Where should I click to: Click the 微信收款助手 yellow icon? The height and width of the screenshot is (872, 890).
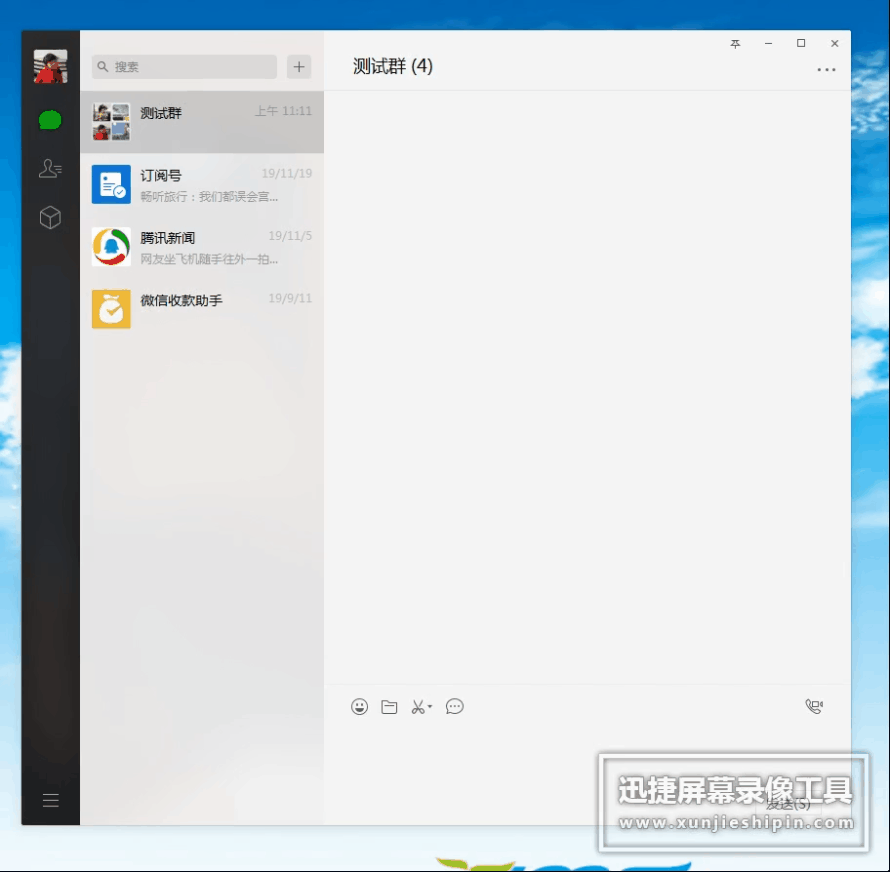(x=111, y=309)
